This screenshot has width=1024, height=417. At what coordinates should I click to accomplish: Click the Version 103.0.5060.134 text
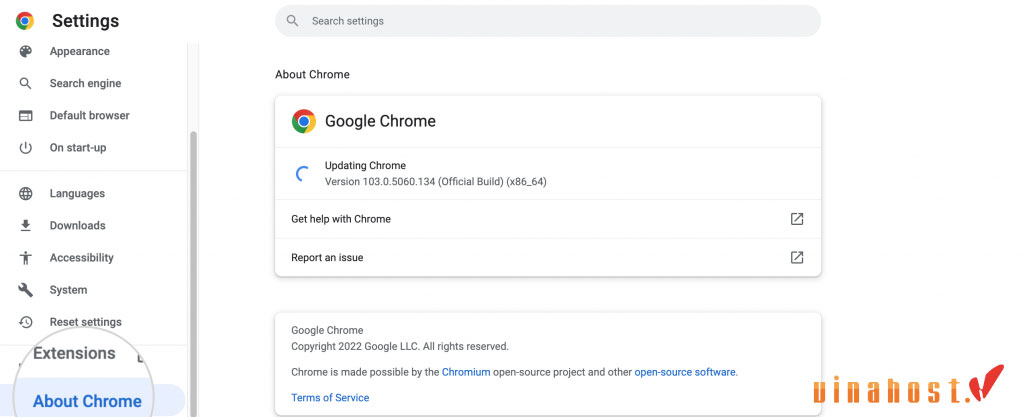pos(436,181)
